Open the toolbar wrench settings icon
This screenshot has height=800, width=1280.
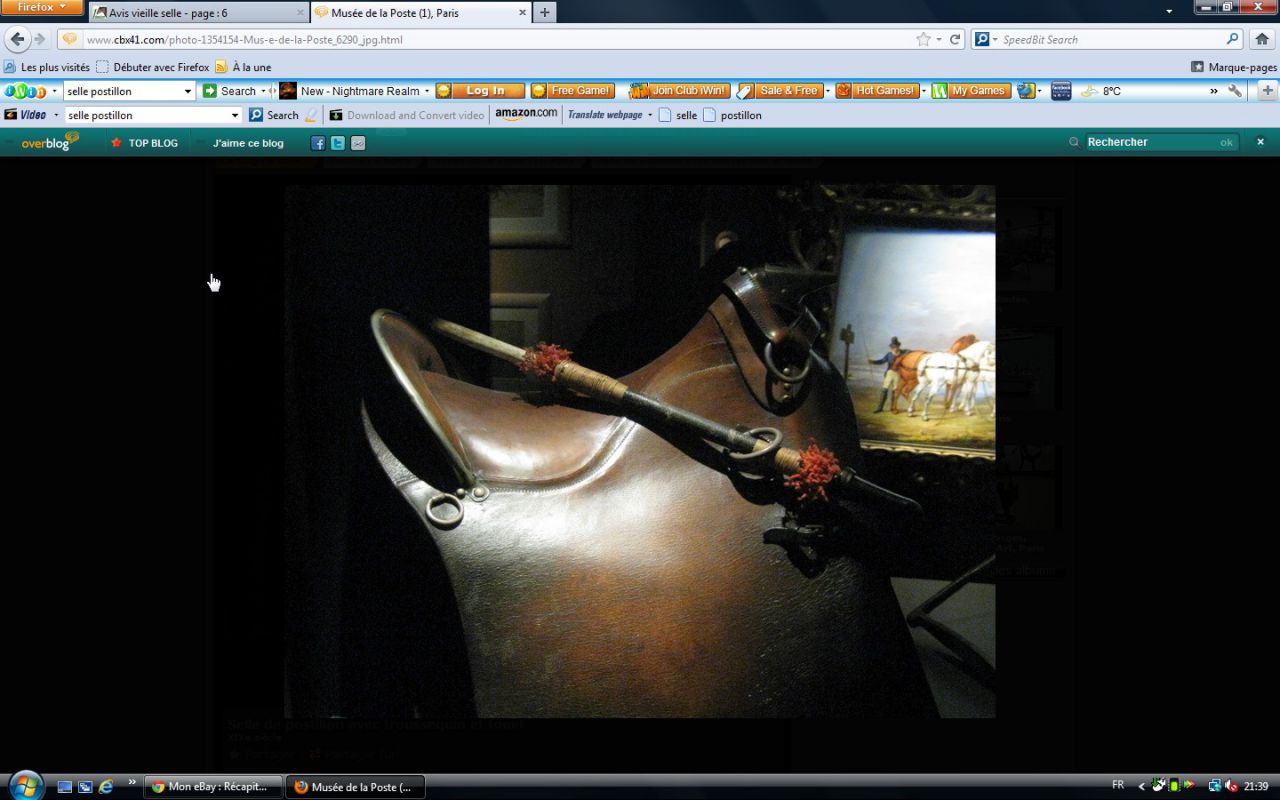click(x=1235, y=91)
